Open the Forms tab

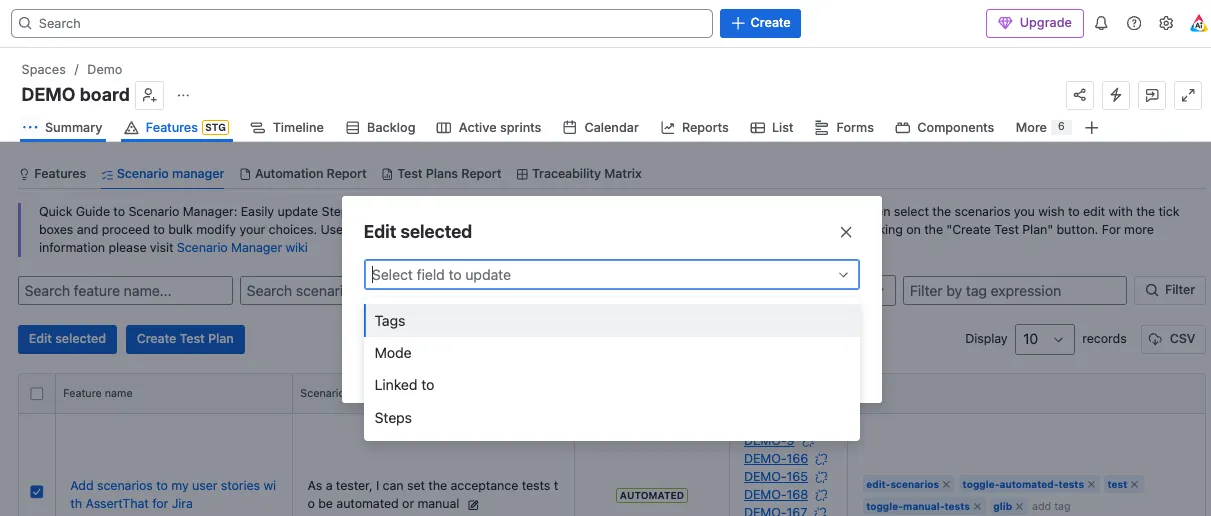(x=845, y=127)
